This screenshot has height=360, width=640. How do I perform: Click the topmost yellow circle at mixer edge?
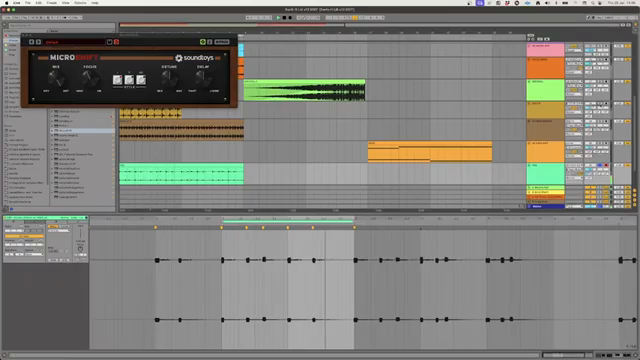[635, 190]
